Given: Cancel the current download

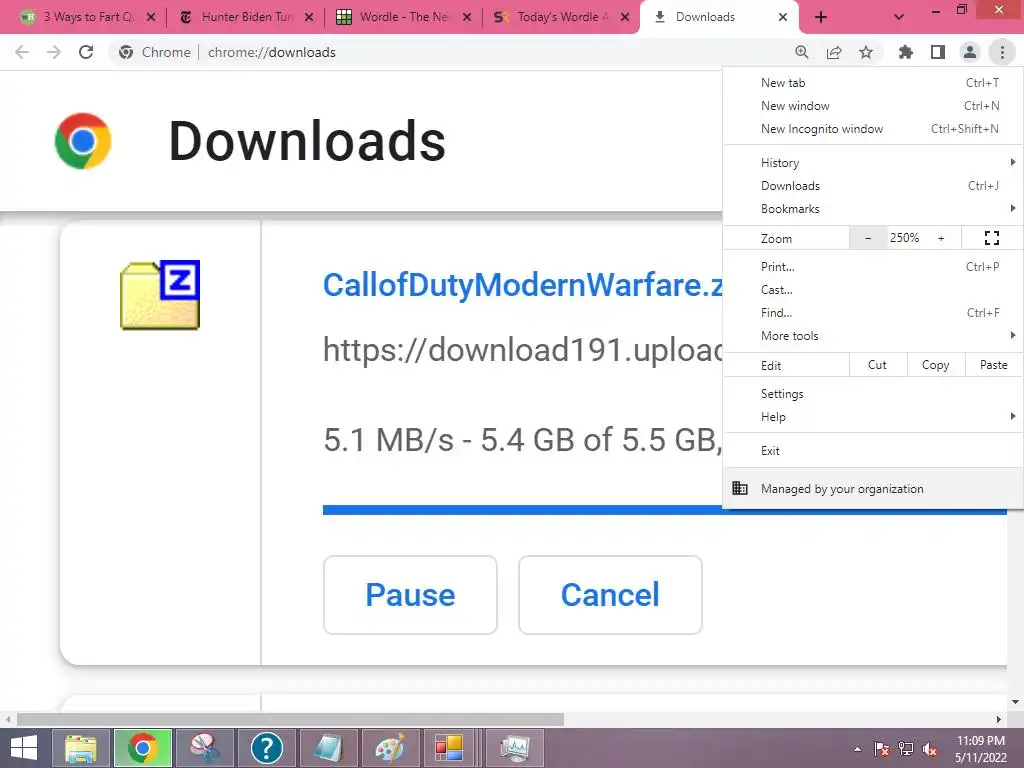Looking at the screenshot, I should [610, 595].
